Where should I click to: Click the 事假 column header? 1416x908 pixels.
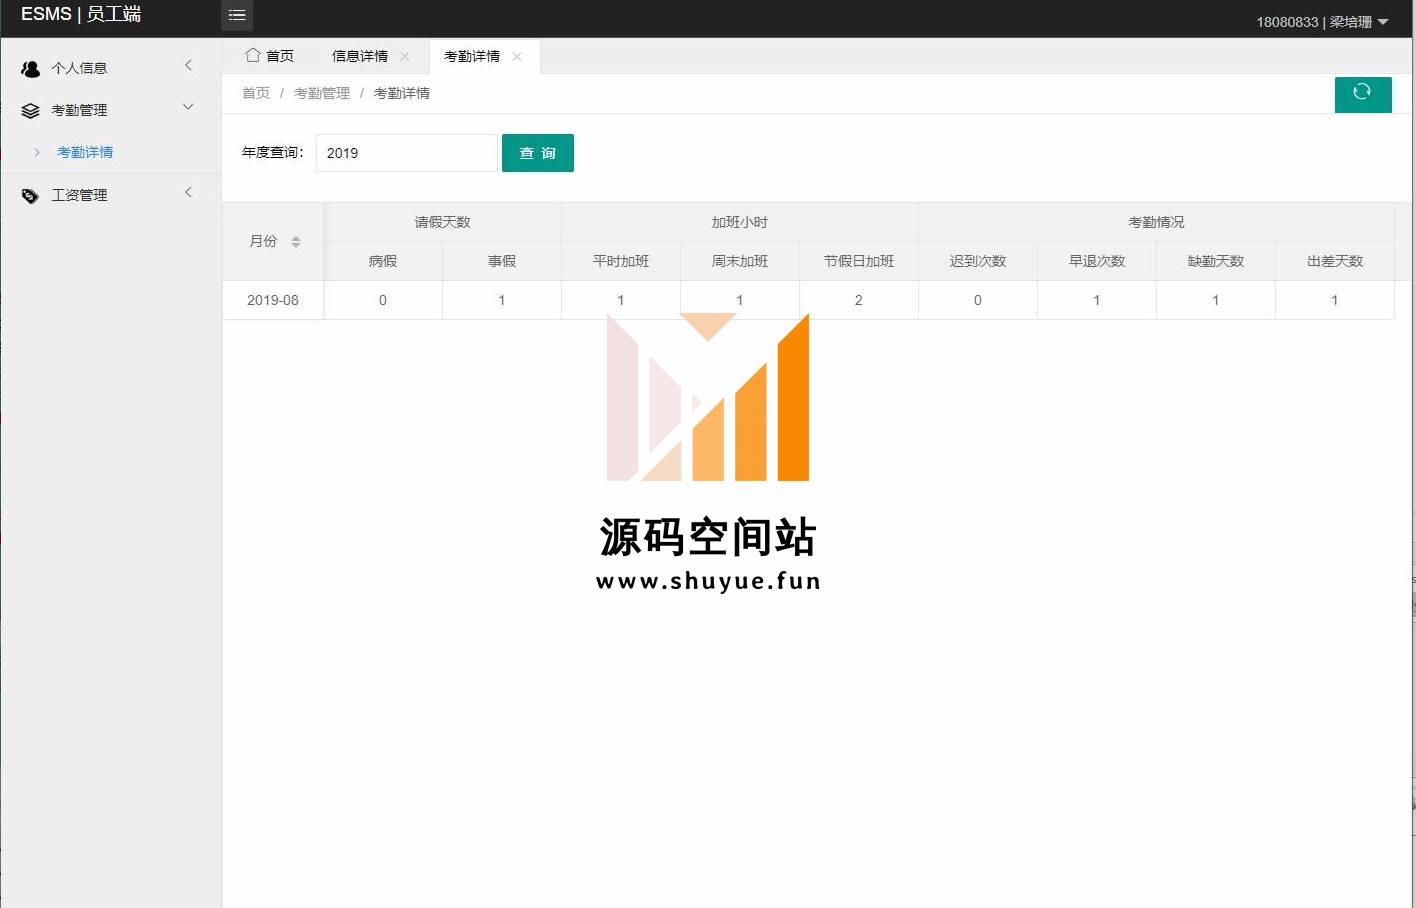[502, 261]
